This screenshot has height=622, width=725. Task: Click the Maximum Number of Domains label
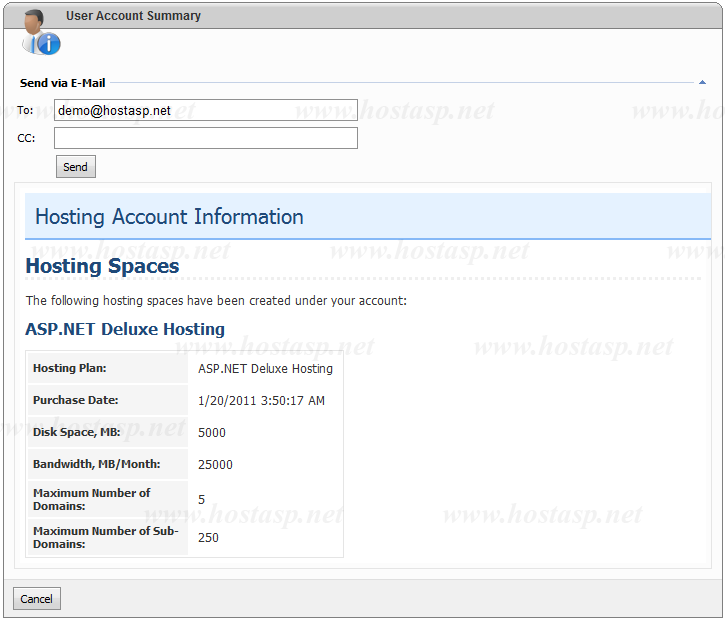(92, 499)
